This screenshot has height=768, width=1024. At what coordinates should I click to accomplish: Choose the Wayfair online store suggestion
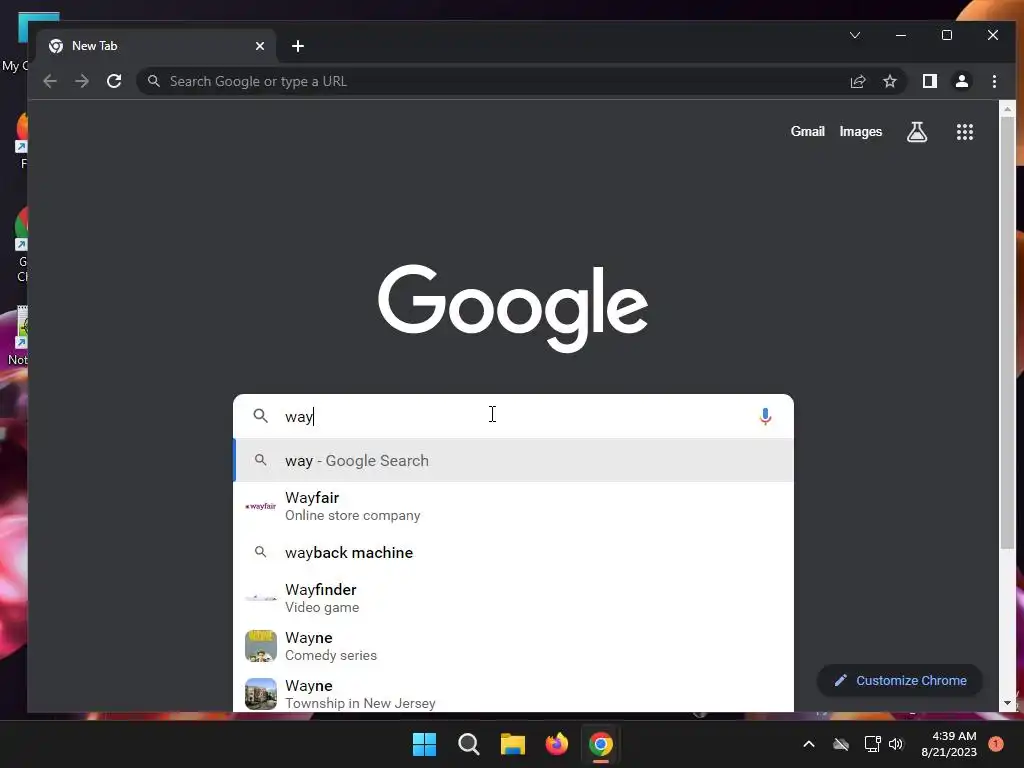pyautogui.click(x=513, y=506)
